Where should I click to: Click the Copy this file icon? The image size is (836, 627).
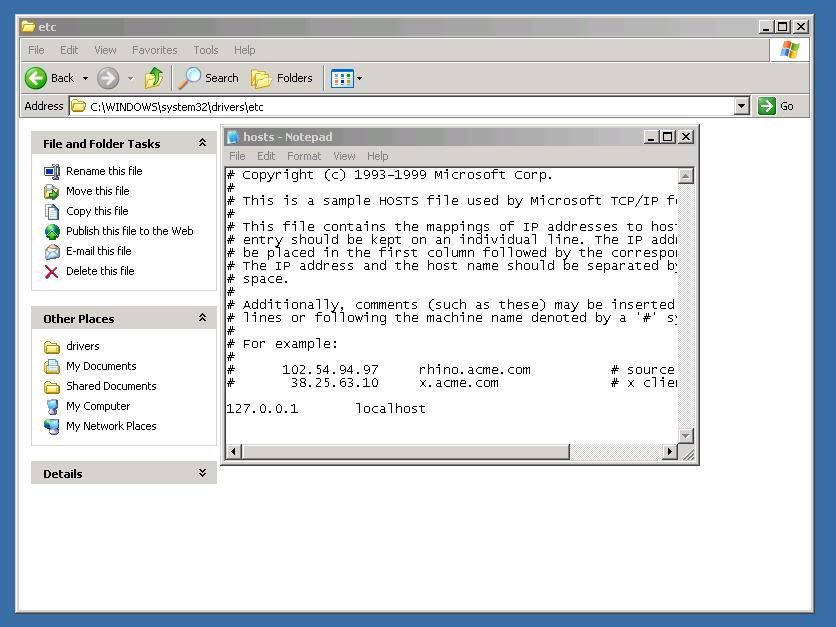coord(52,211)
